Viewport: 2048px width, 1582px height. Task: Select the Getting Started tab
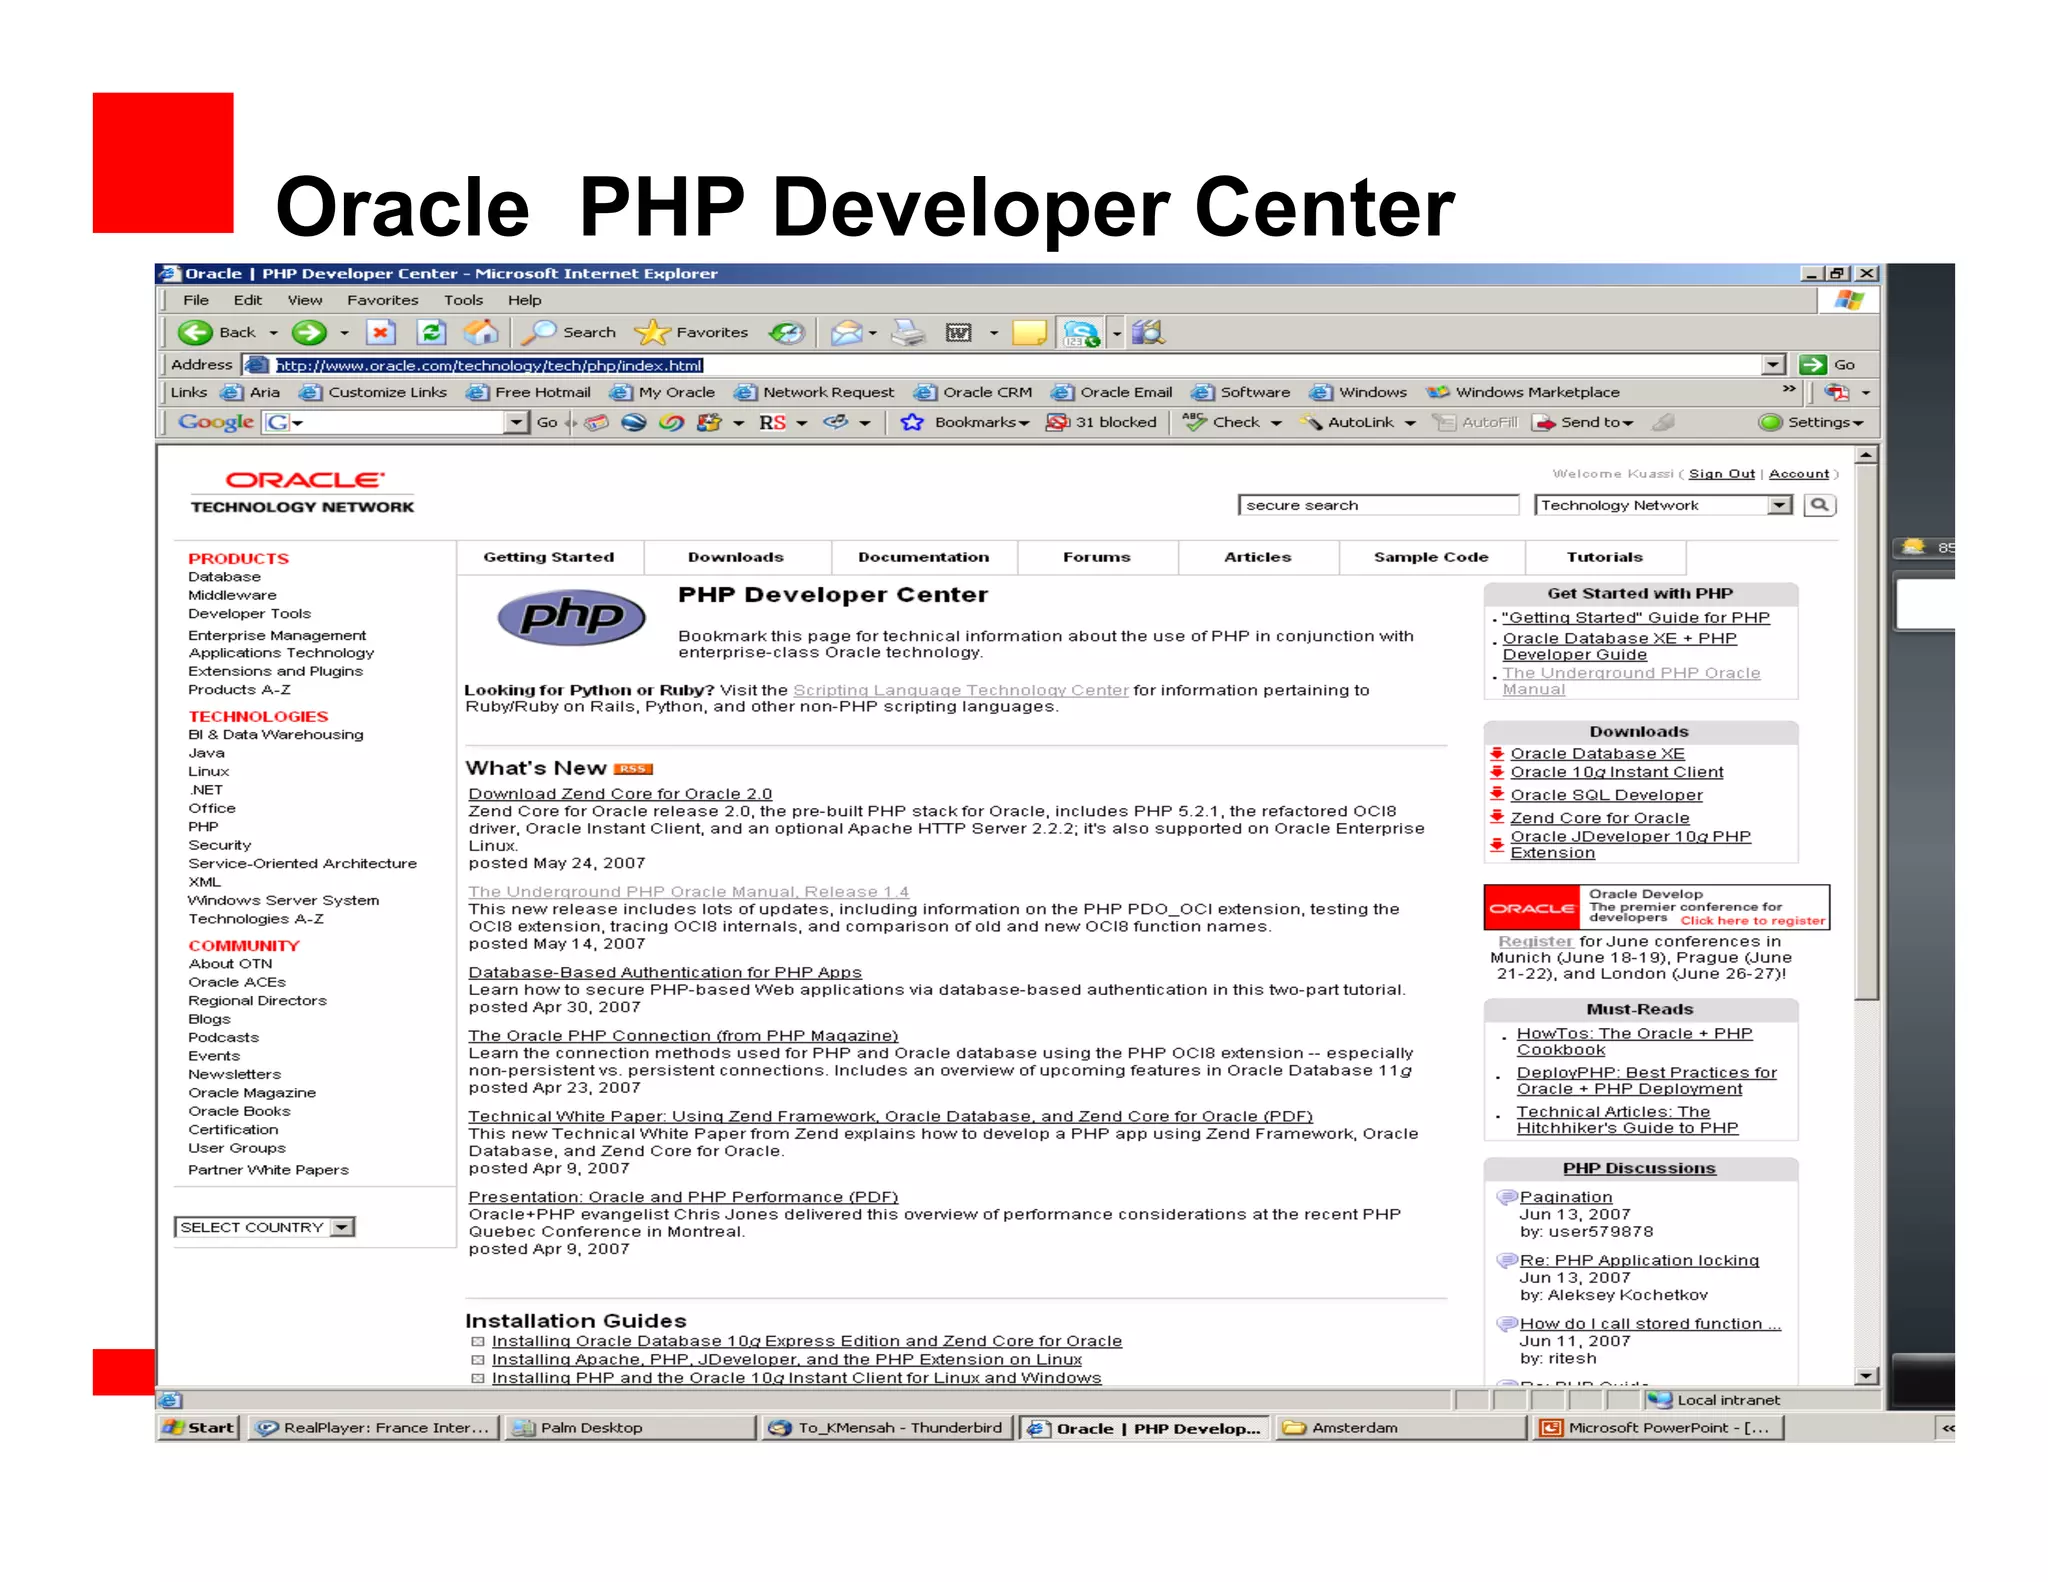click(549, 557)
